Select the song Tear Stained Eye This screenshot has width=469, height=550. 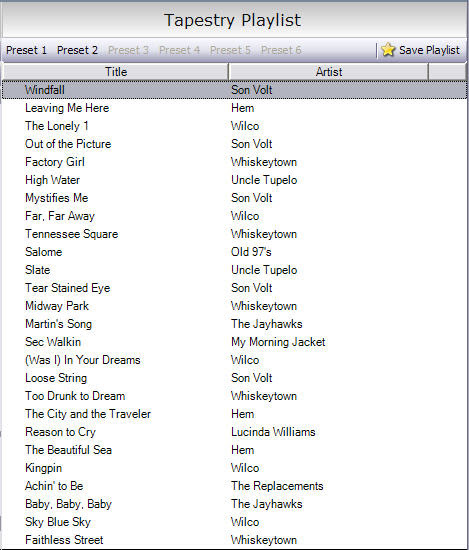[x=68, y=288]
